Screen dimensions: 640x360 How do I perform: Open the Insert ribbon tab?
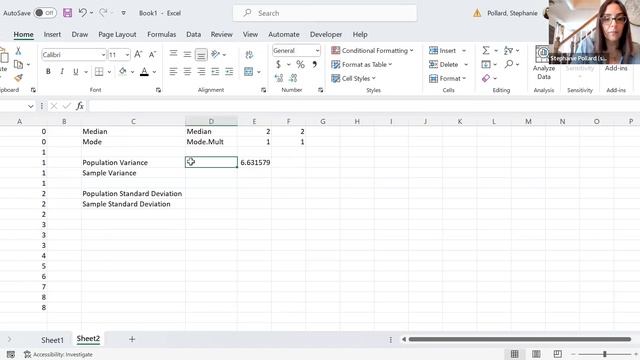pyautogui.click(x=52, y=35)
